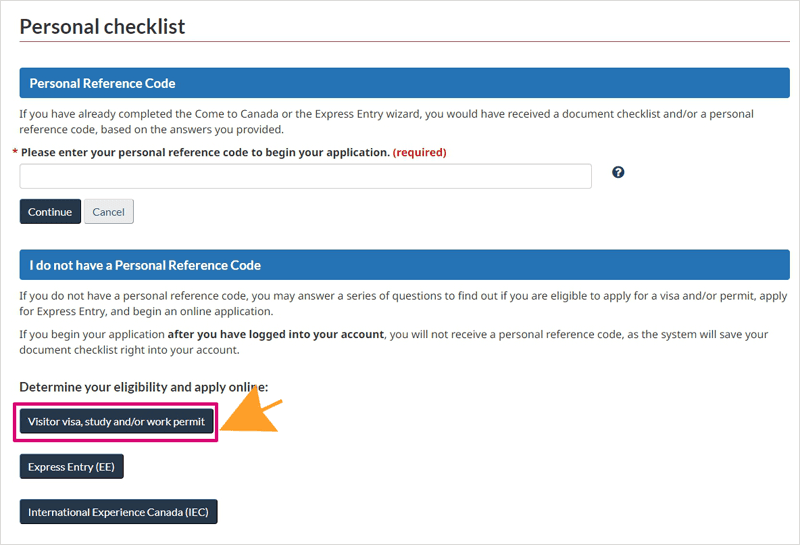Select the Express Entry (EE) button
The width and height of the screenshot is (800, 545).
pyautogui.click(x=71, y=466)
